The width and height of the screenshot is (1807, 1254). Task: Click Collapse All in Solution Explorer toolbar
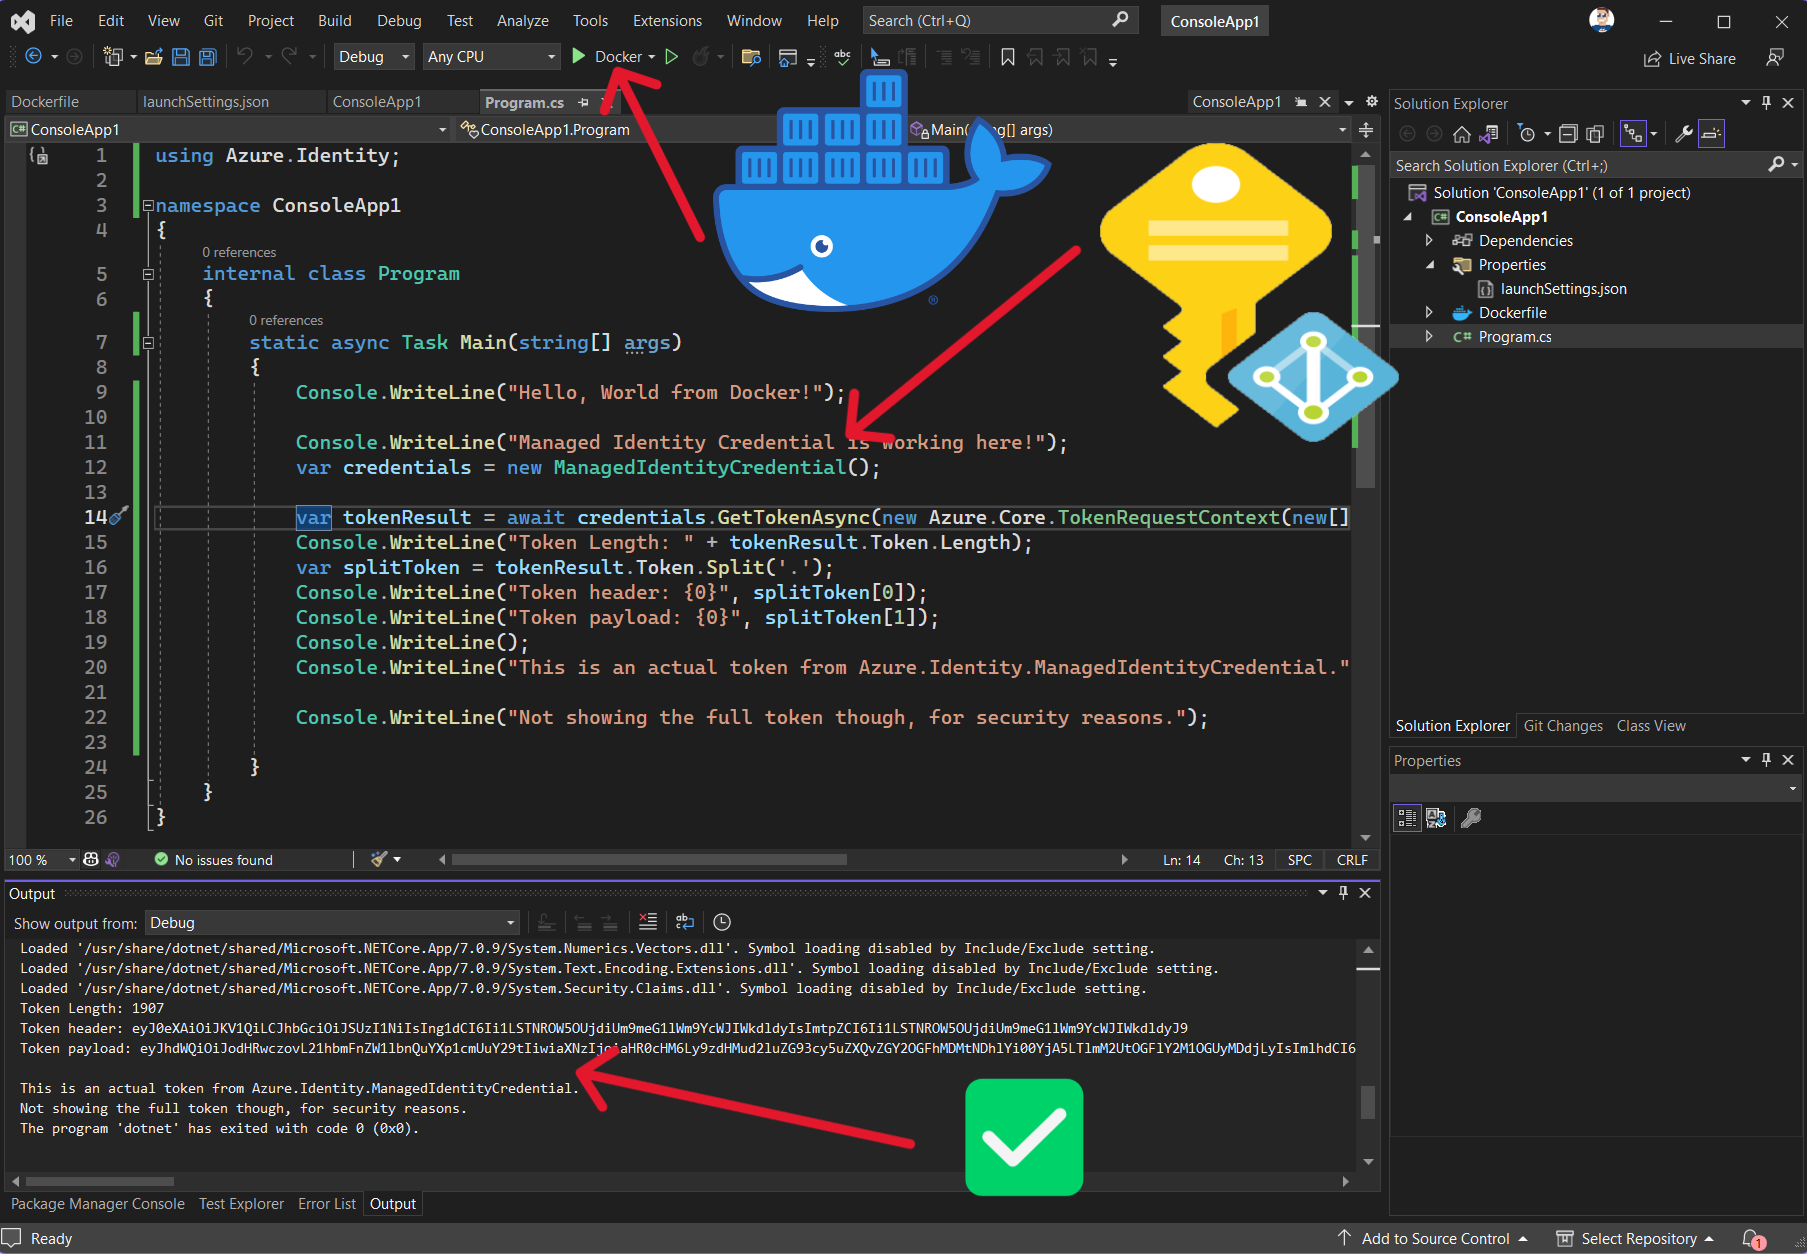pos(1568,134)
